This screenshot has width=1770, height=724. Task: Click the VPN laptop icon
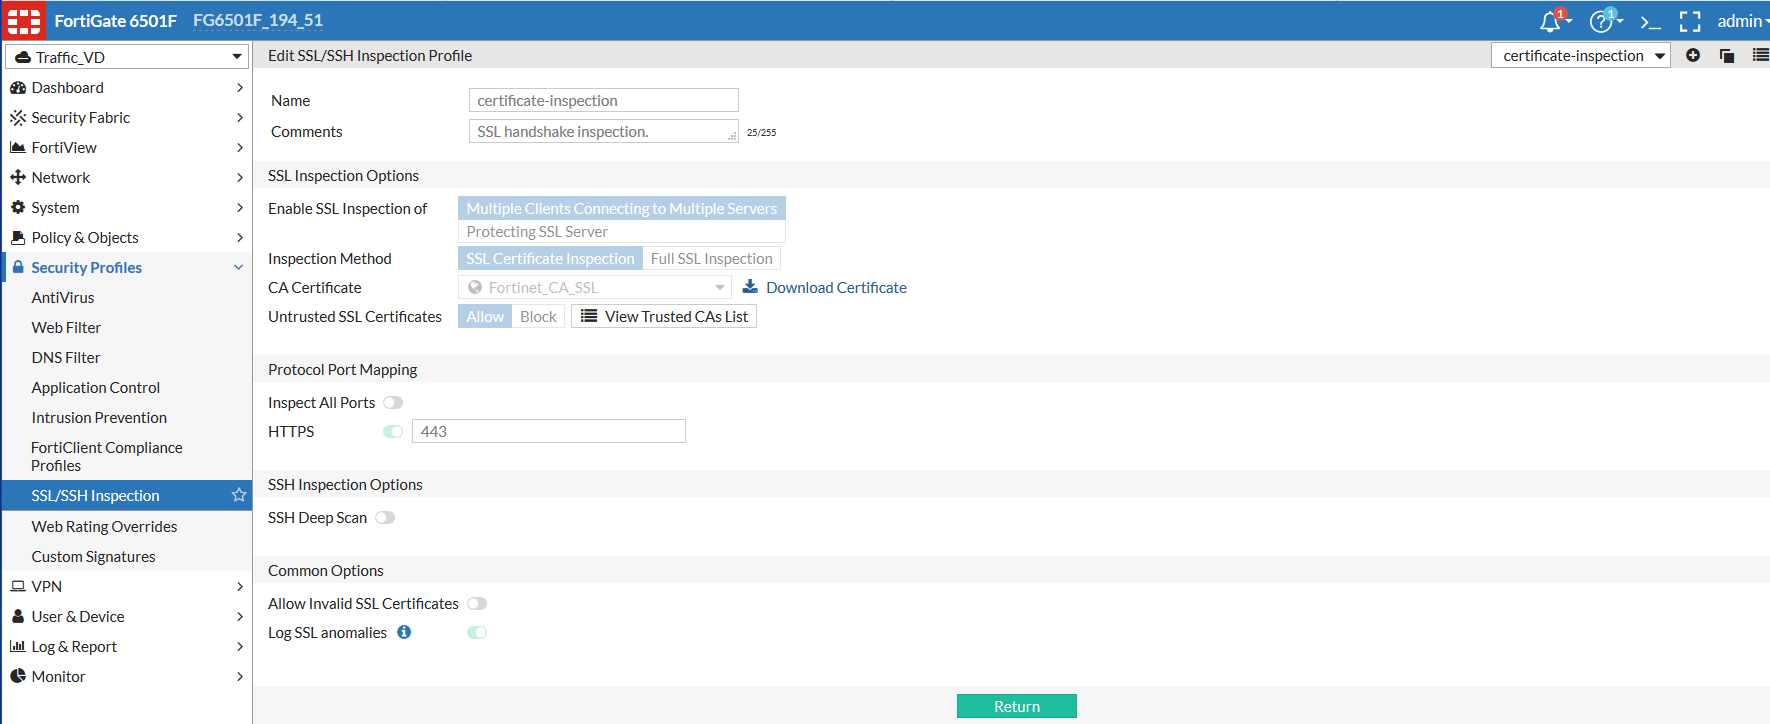(18, 587)
